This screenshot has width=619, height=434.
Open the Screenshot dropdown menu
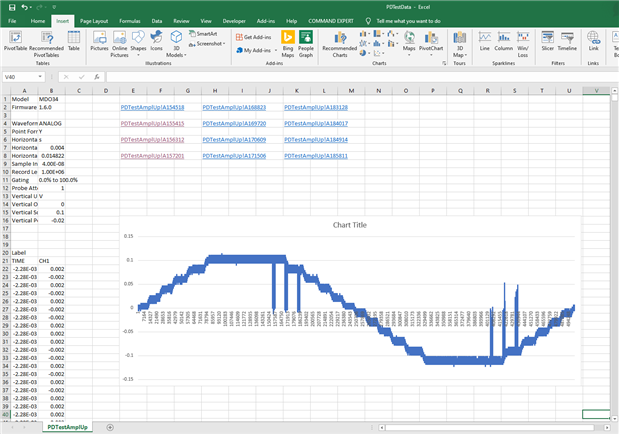click(210, 44)
